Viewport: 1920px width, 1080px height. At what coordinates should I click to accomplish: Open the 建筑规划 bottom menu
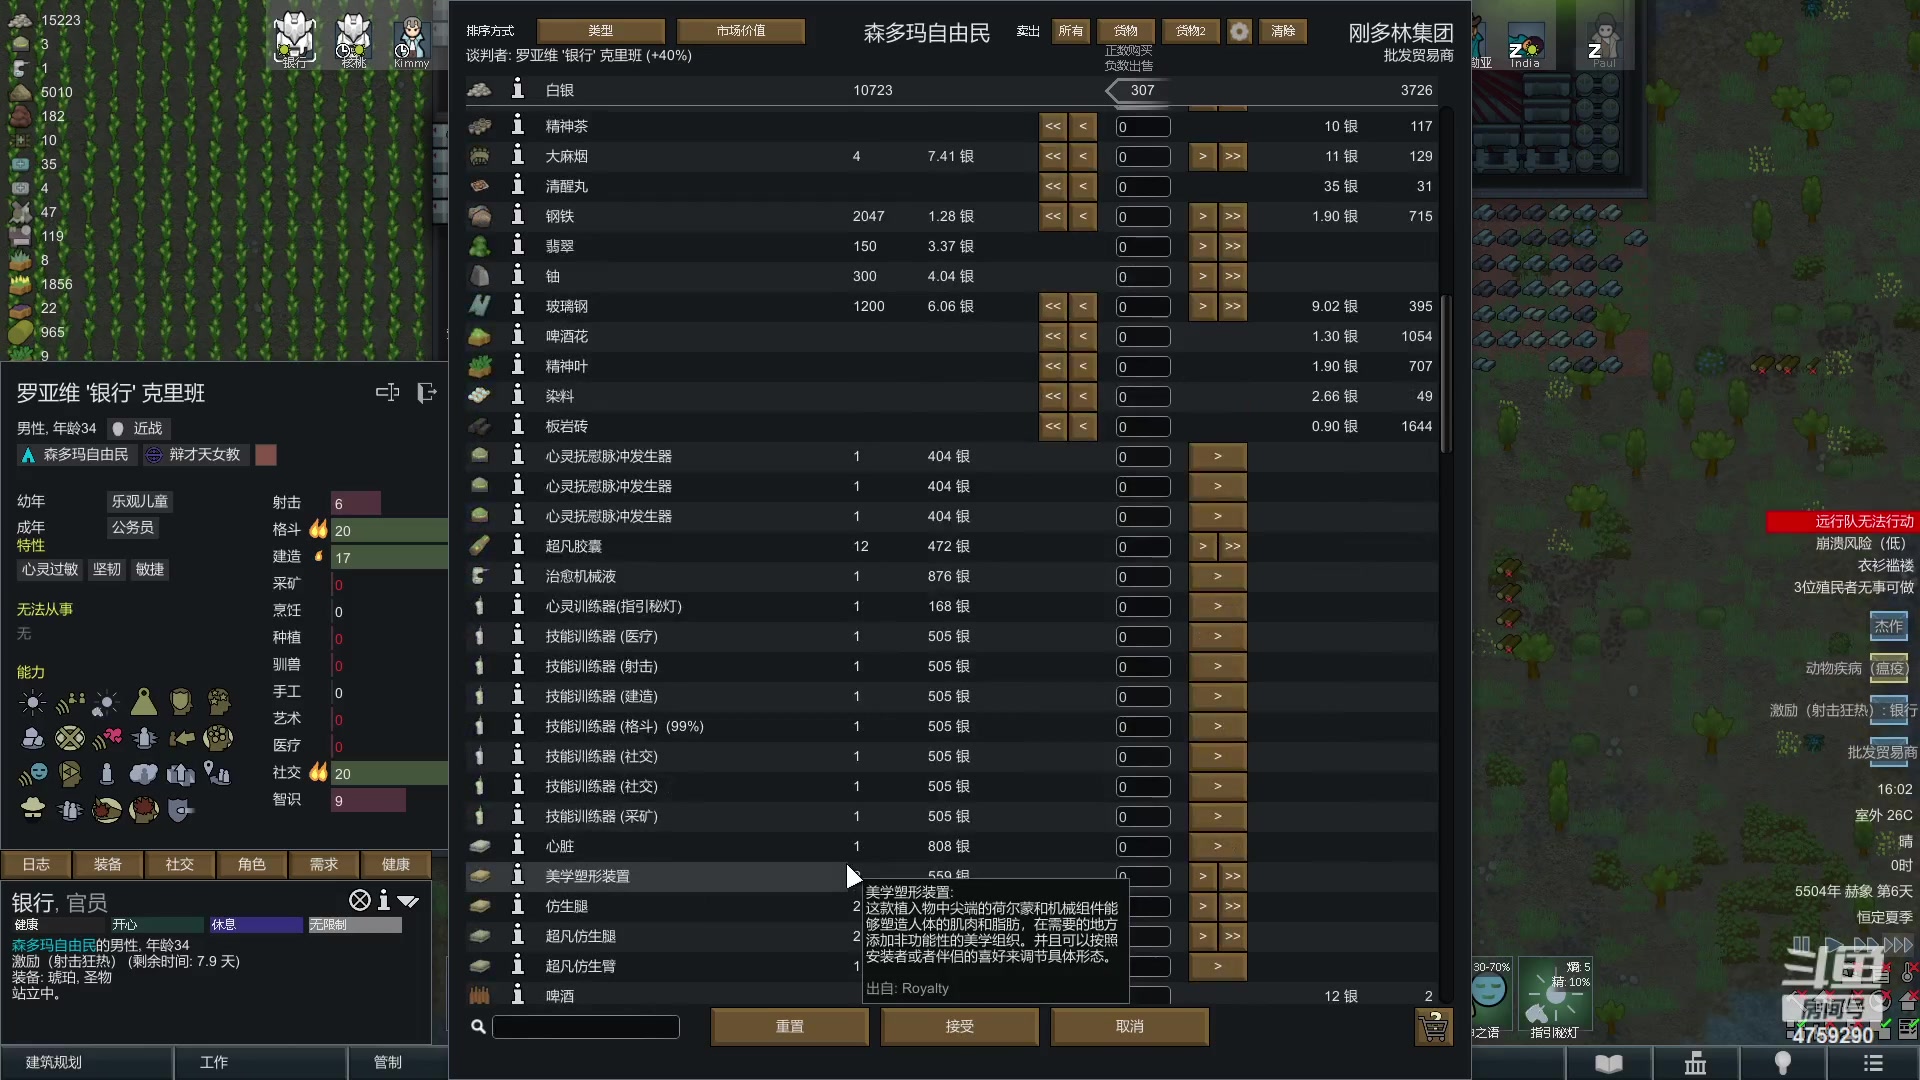[x=87, y=1063]
